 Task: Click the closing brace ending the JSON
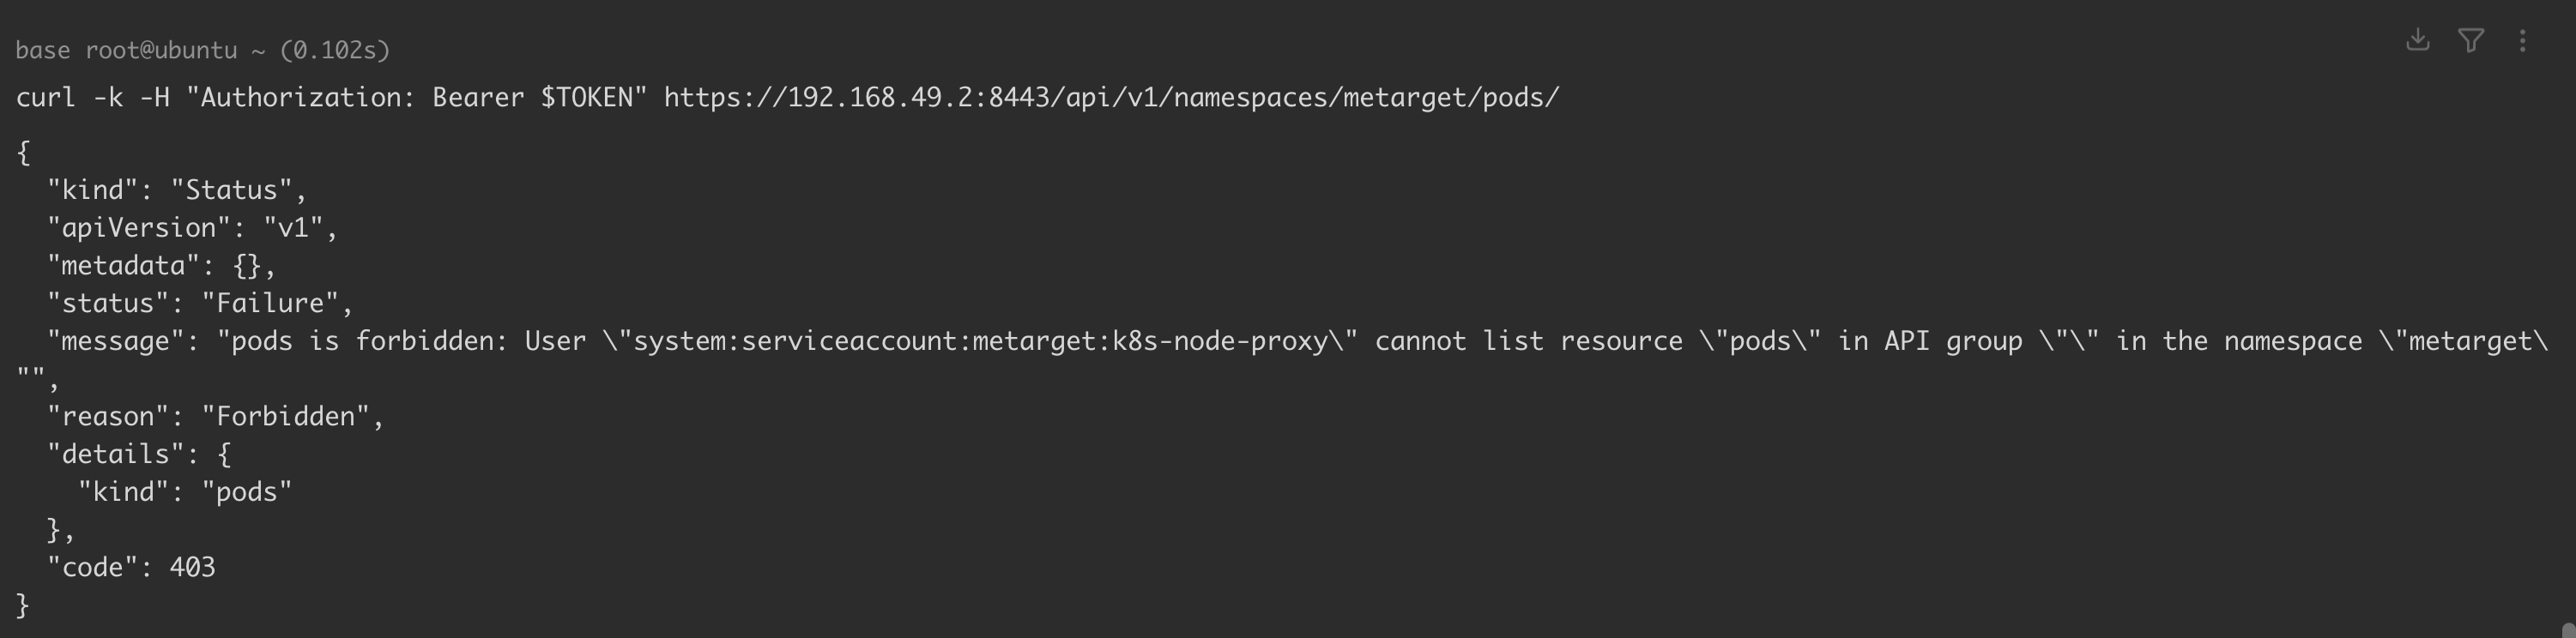click(x=23, y=605)
